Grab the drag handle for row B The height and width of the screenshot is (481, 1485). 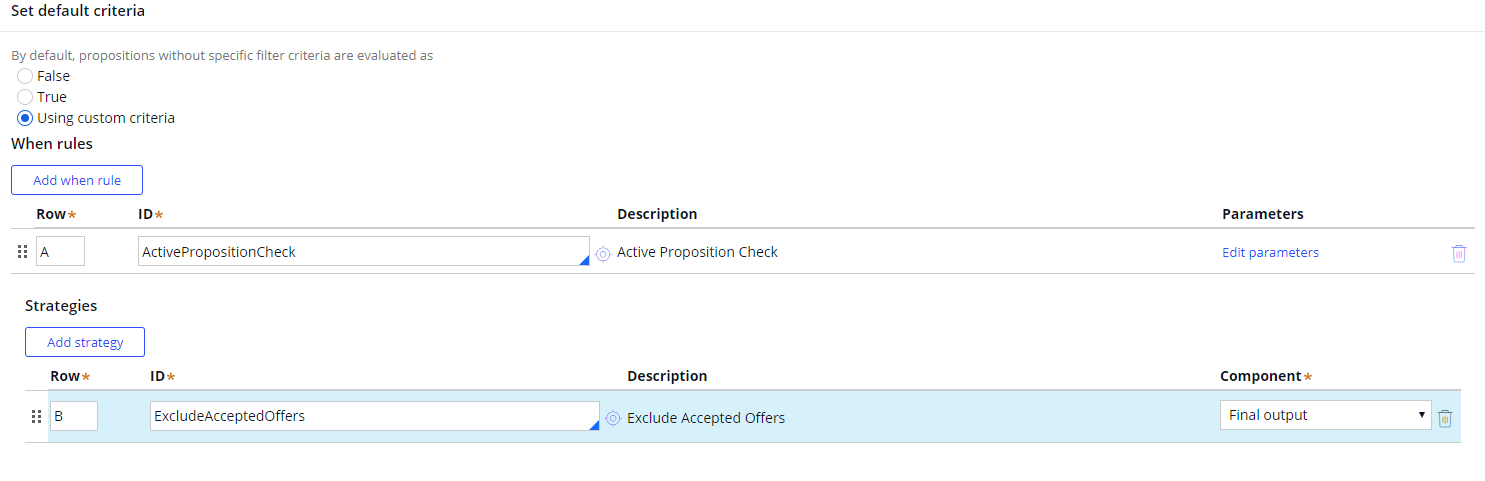pos(37,417)
